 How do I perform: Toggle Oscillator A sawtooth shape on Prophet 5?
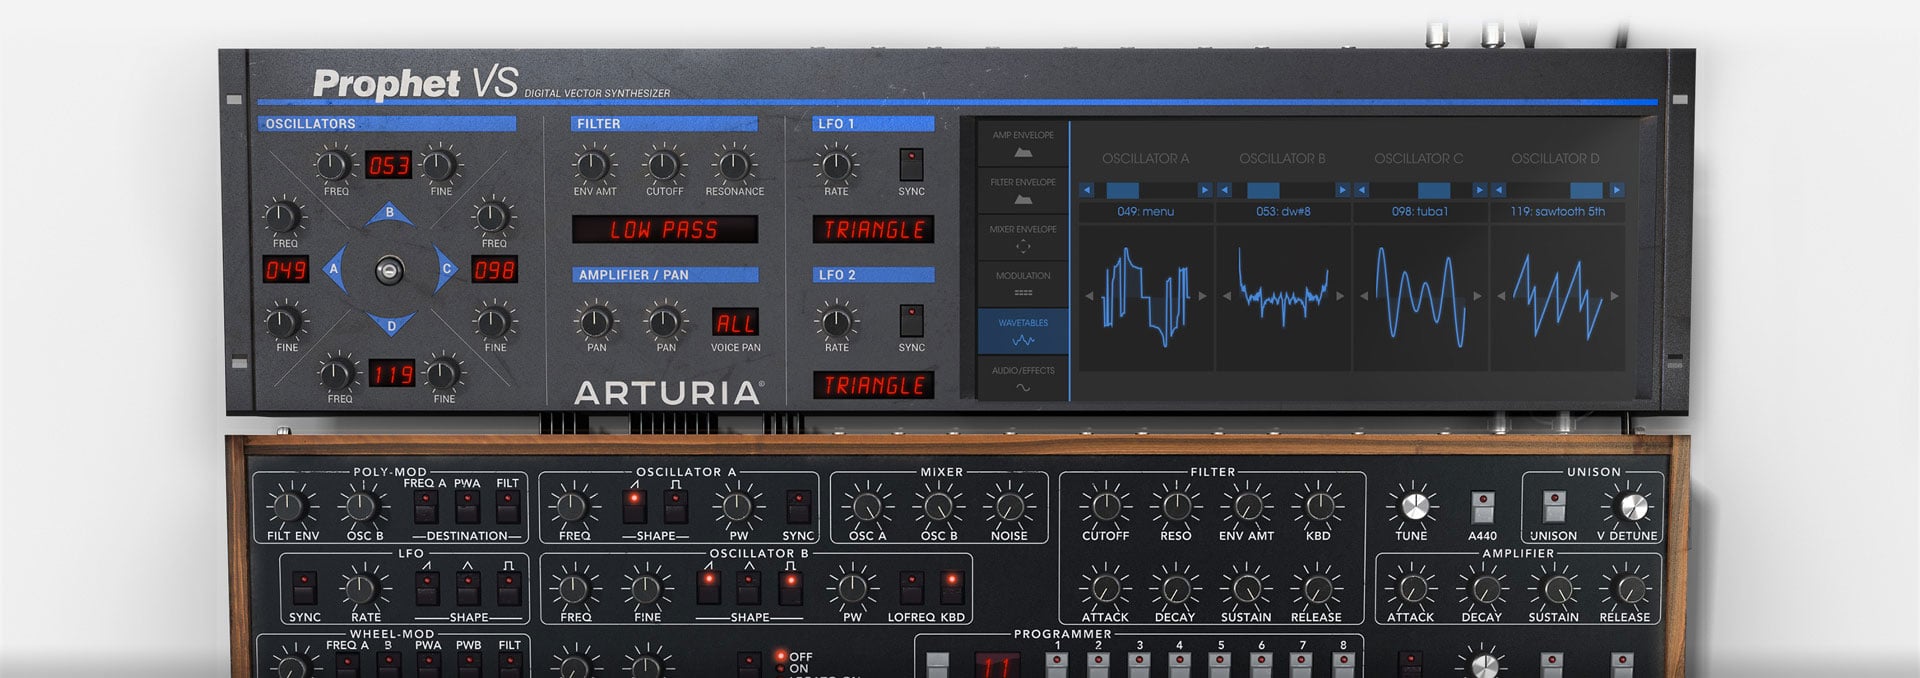click(634, 507)
